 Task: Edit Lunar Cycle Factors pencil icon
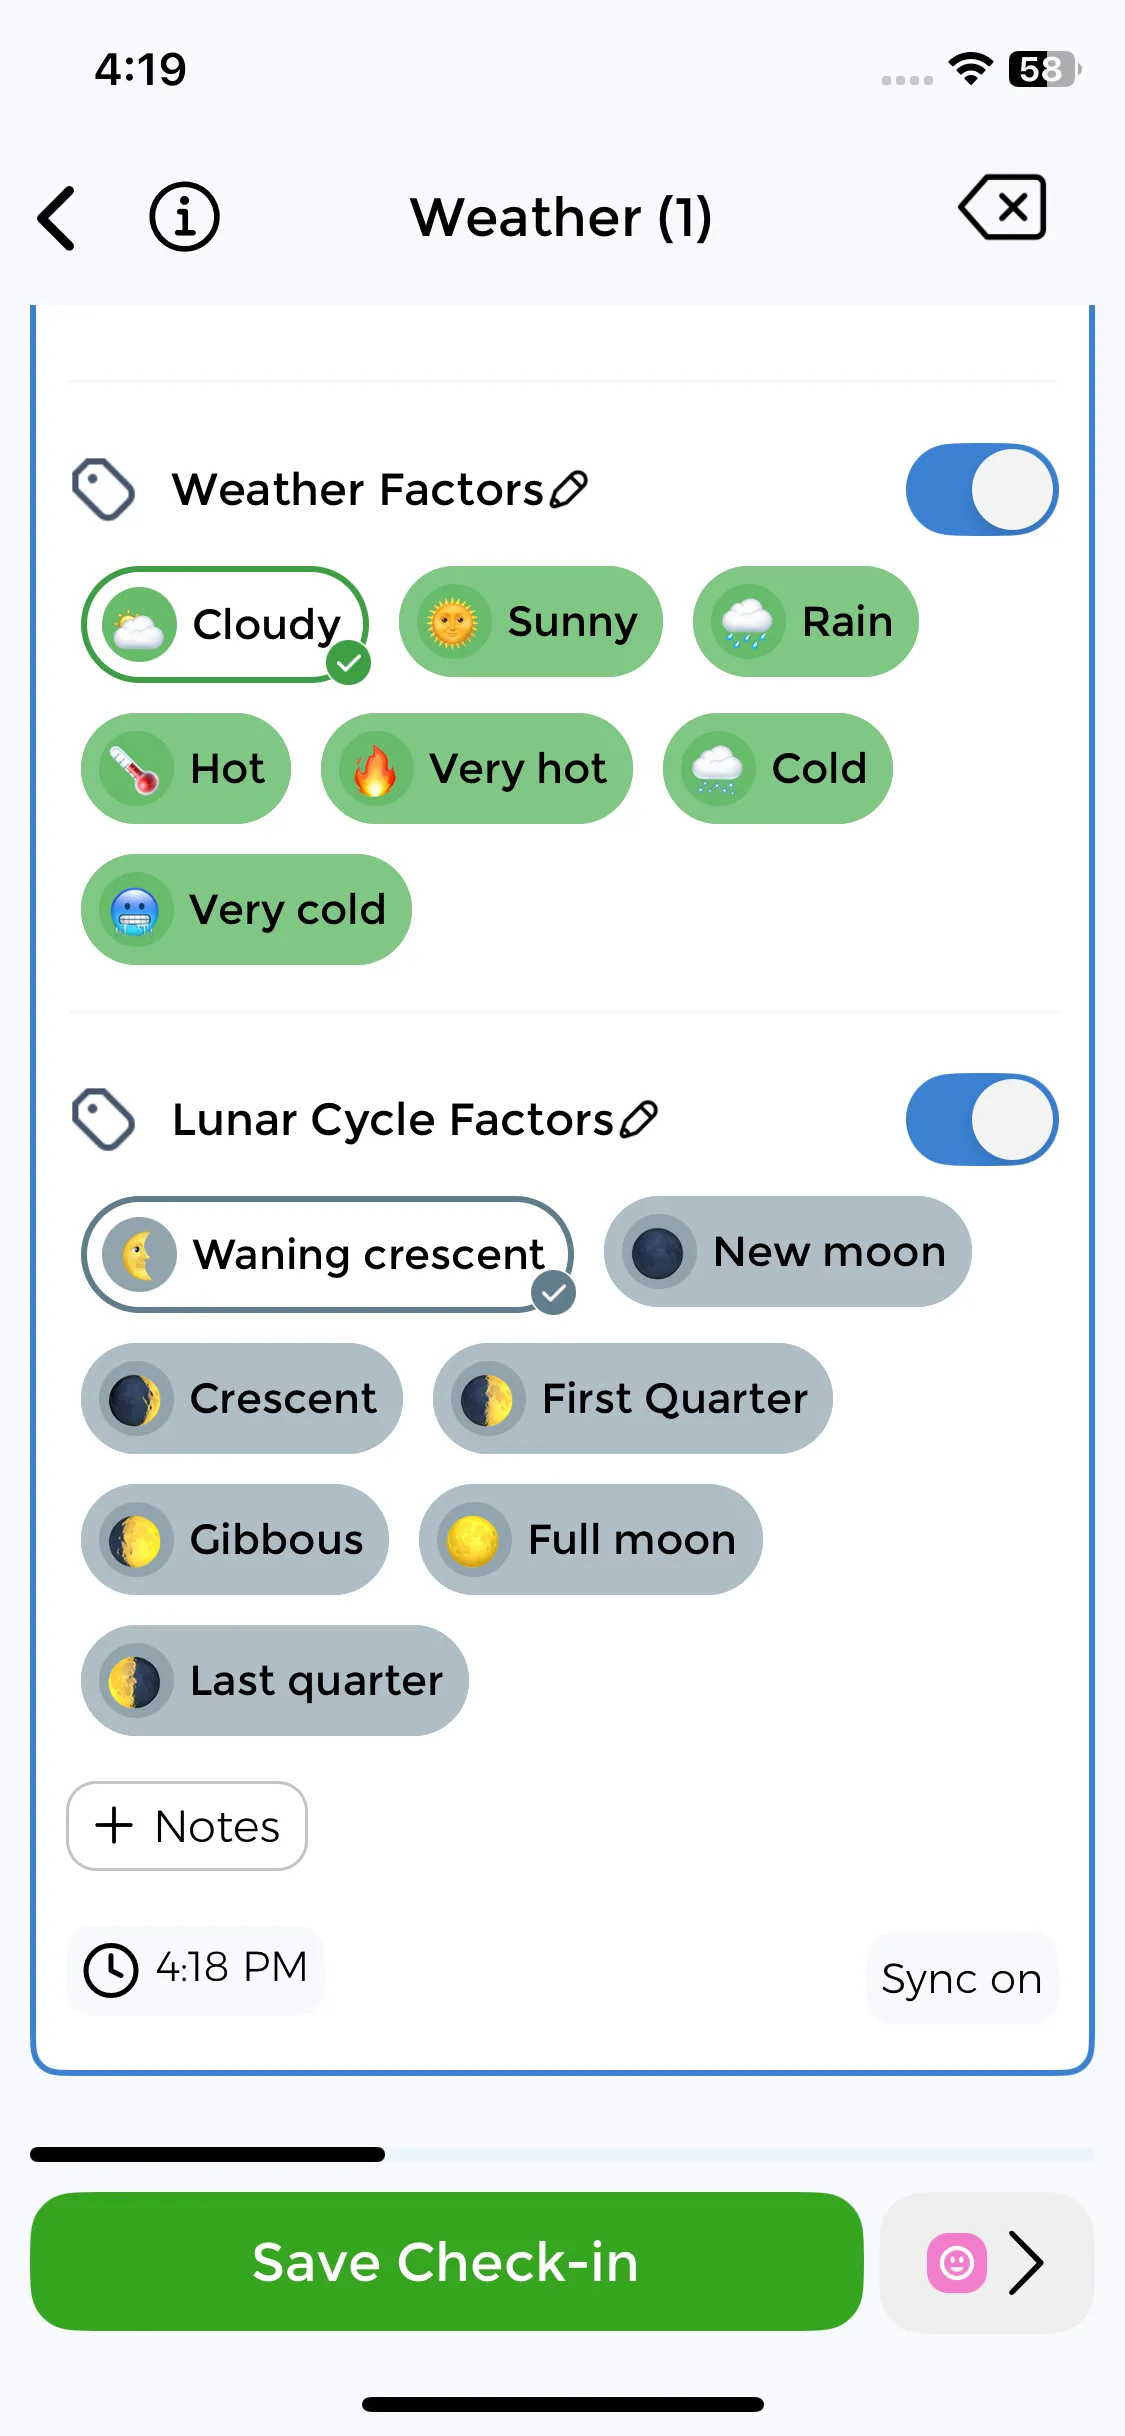coord(639,1120)
